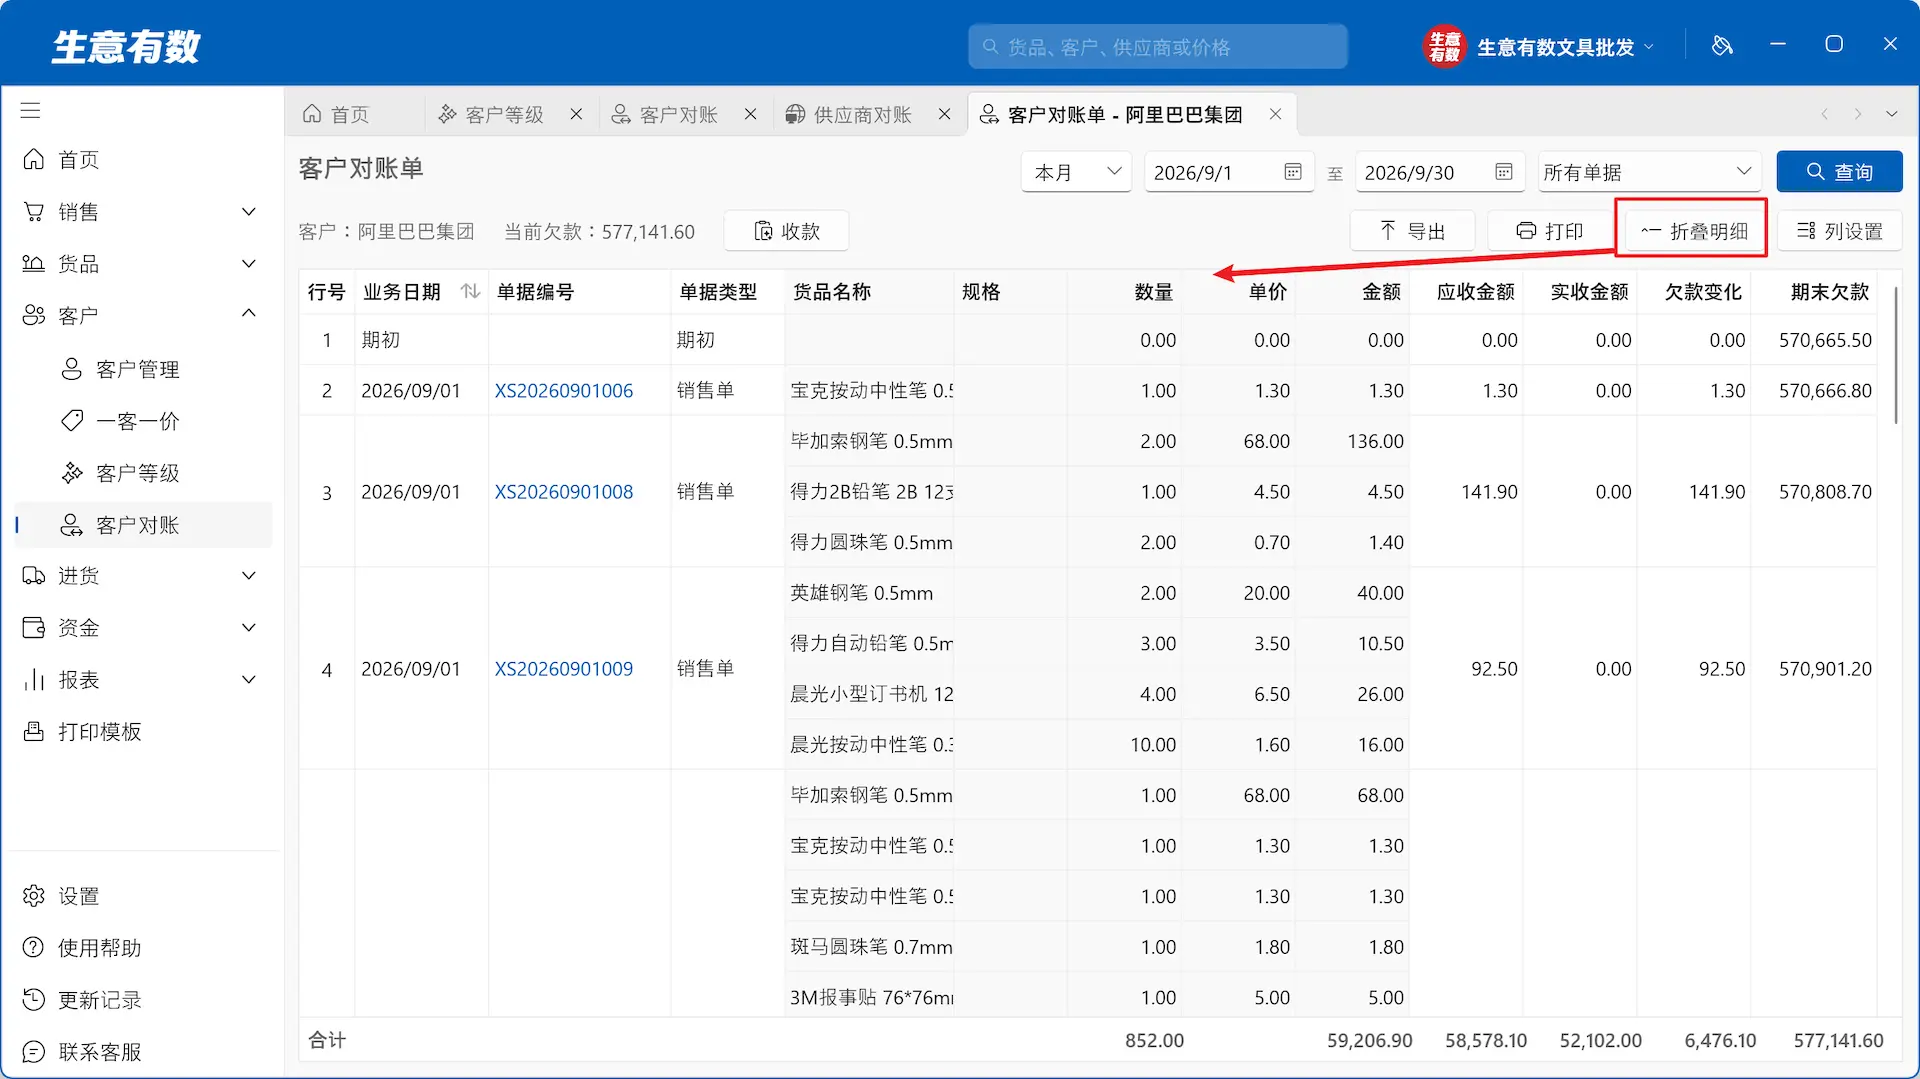1920x1079 pixels.
Task: Focus the 货品、客户、供应商或价格 search box
Action: point(1157,47)
